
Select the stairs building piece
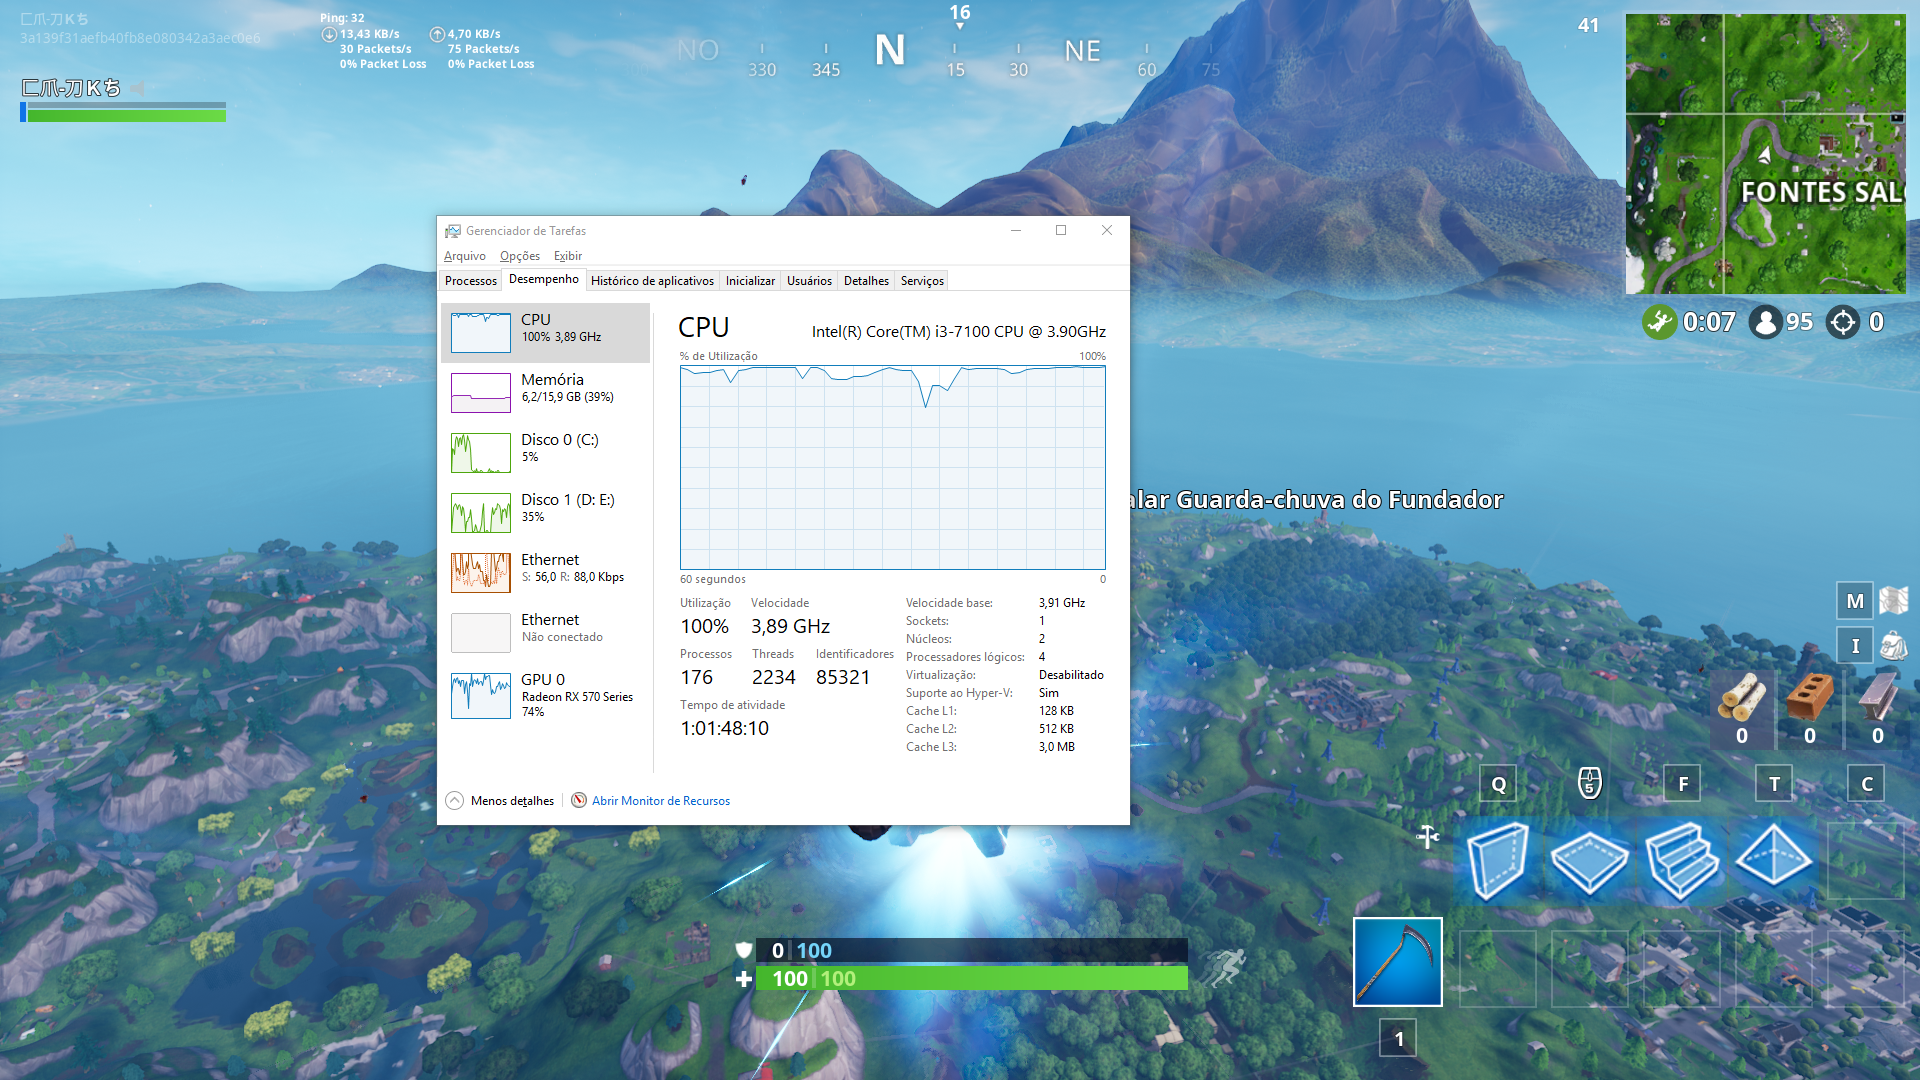1681,859
